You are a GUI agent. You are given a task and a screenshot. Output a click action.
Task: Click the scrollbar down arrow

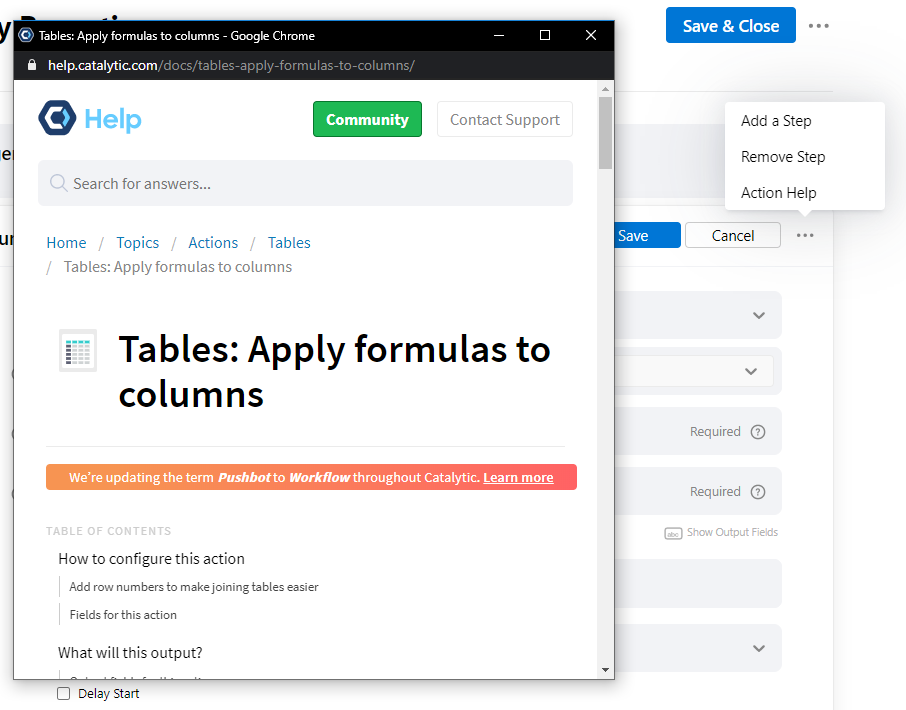(605, 670)
